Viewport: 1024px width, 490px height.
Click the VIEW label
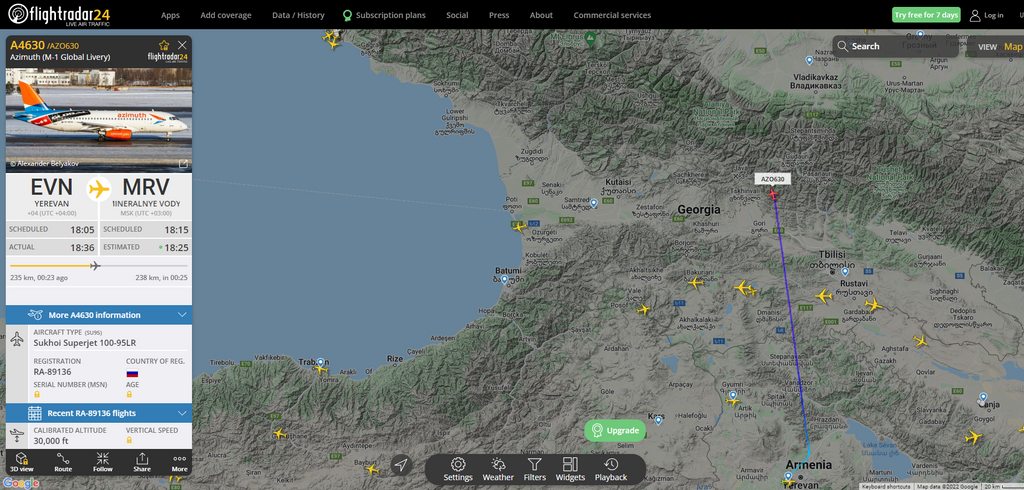click(x=987, y=47)
